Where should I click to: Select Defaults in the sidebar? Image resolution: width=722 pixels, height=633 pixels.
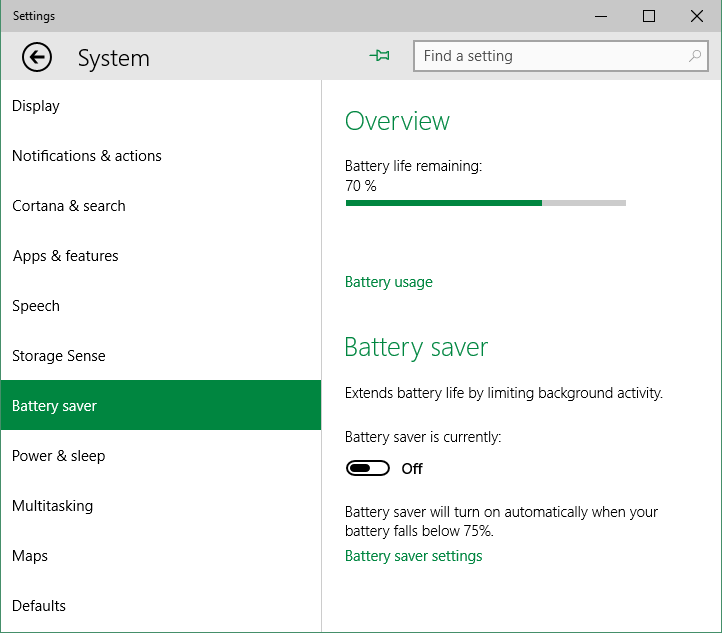point(39,606)
